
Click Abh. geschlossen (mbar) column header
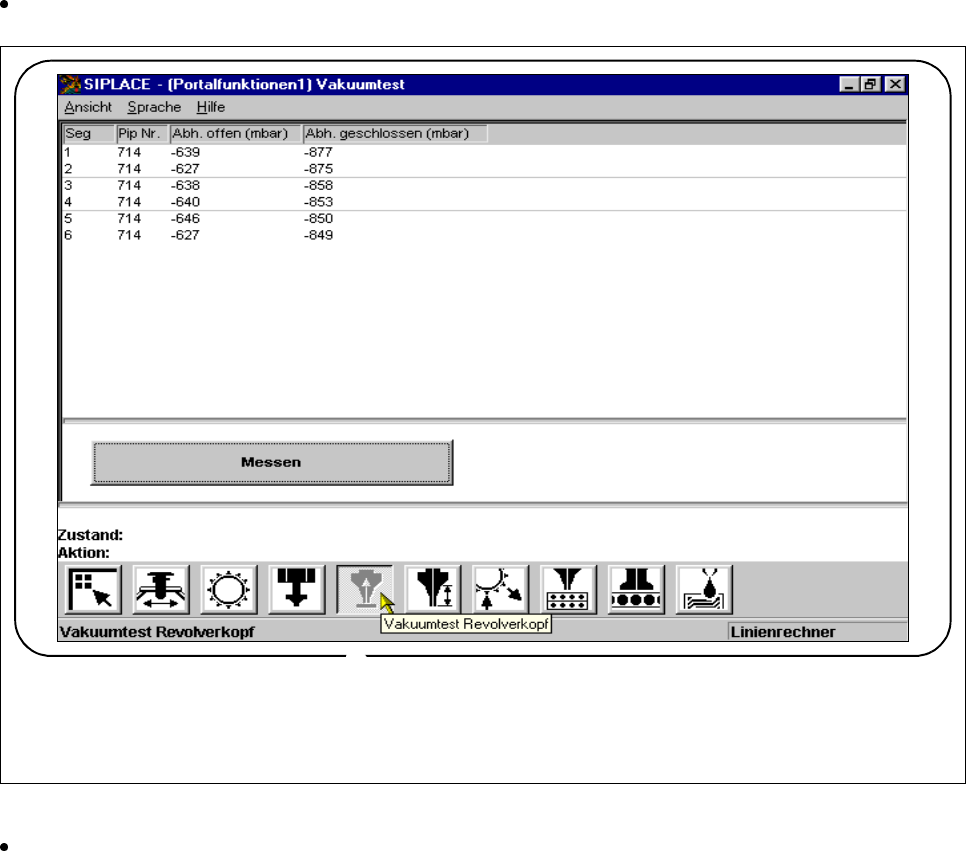pyautogui.click(x=394, y=134)
